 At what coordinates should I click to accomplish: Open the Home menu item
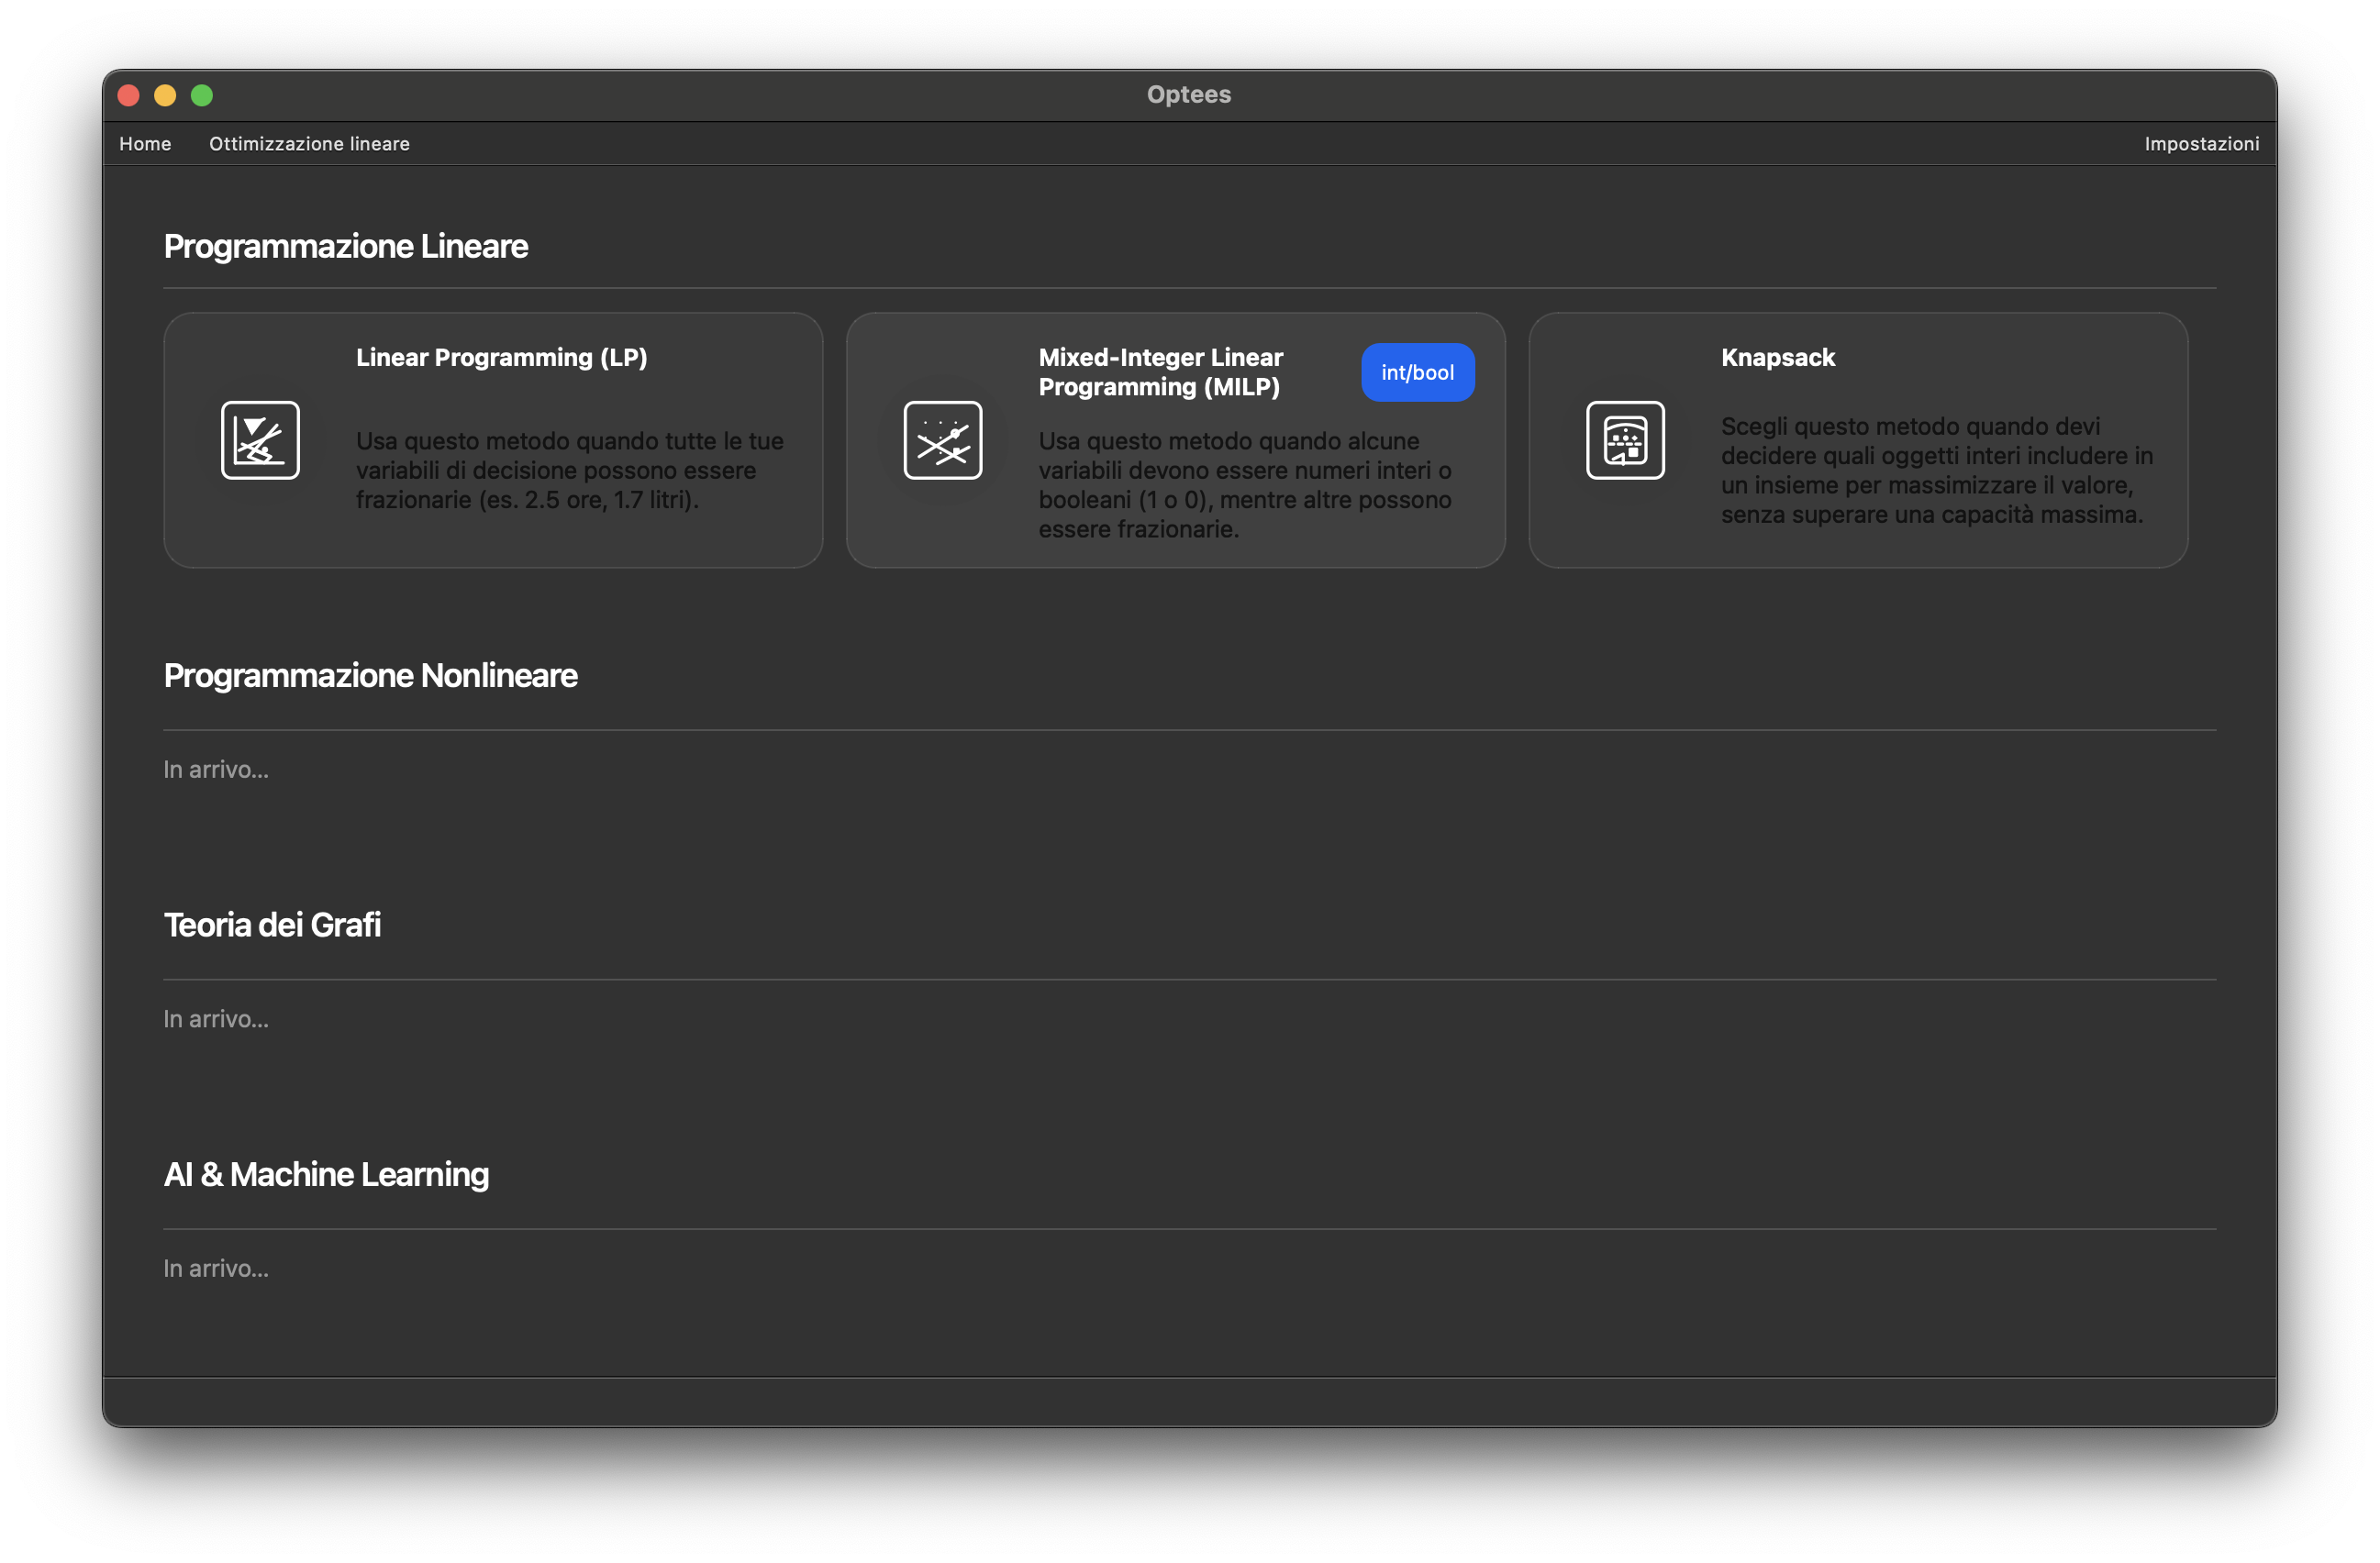[145, 144]
